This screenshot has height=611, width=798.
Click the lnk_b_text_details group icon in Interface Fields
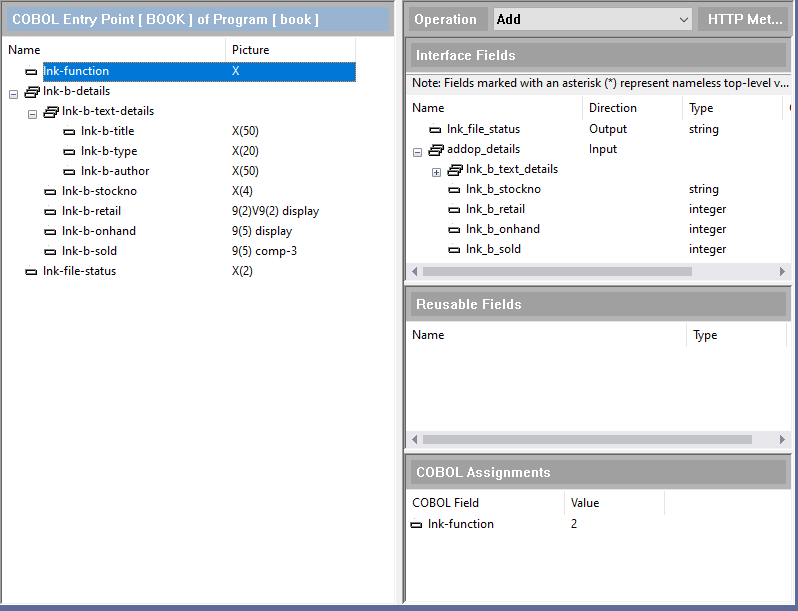coord(454,170)
